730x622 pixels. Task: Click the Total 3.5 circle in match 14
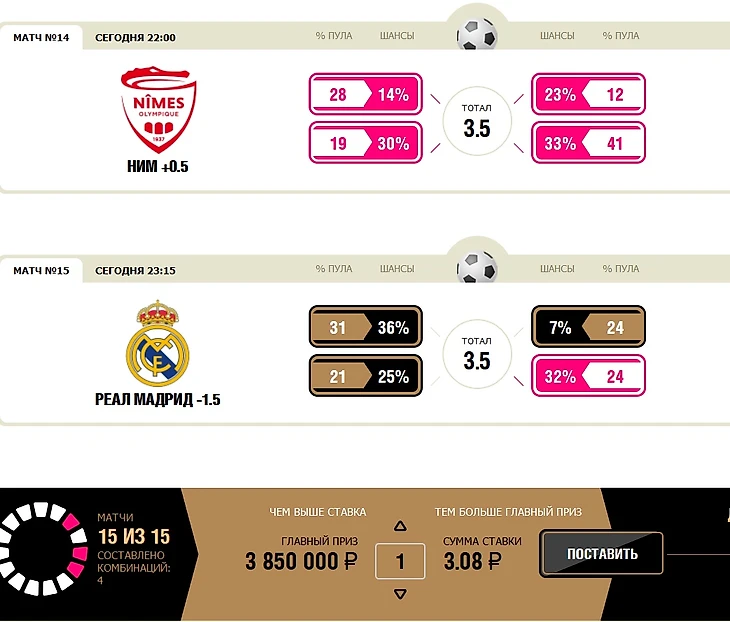tap(477, 121)
